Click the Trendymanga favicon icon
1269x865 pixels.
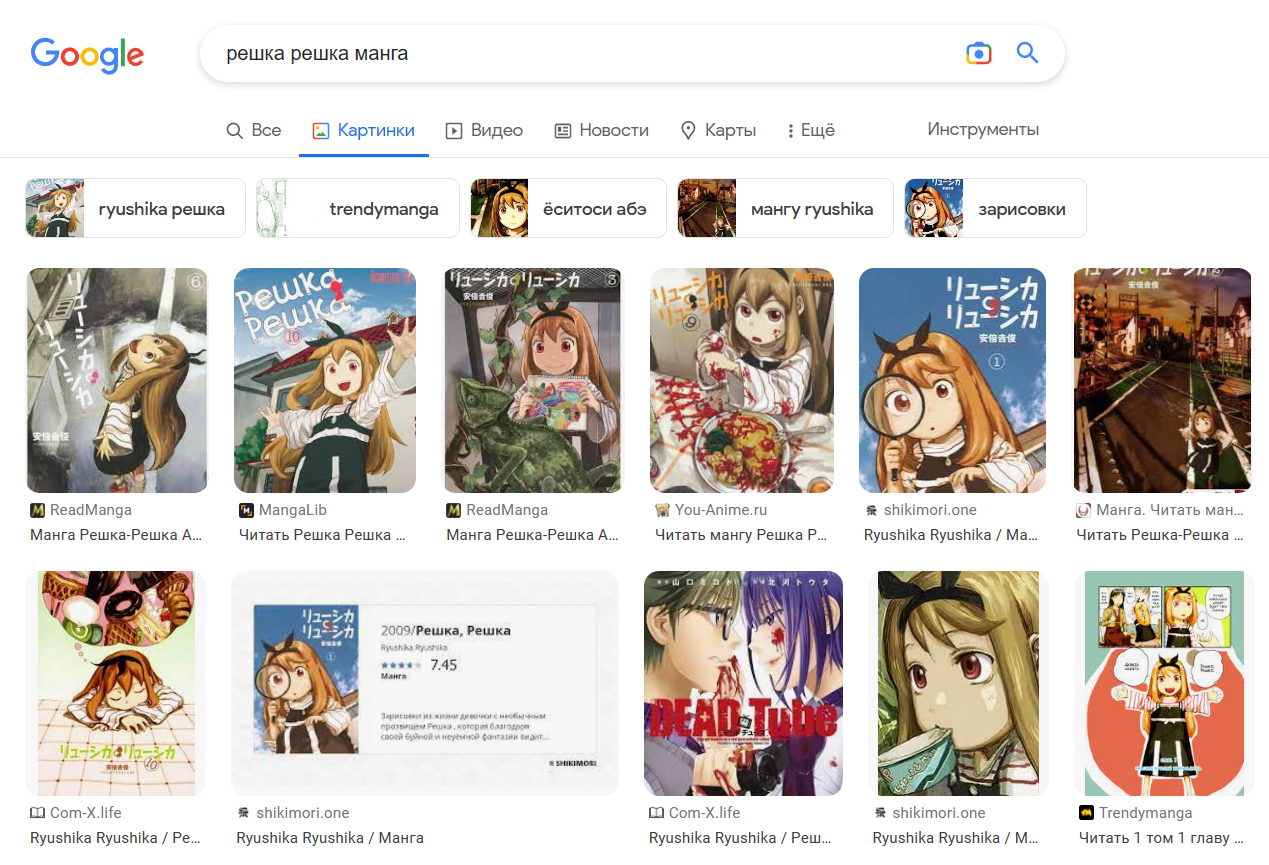tap(1086, 813)
